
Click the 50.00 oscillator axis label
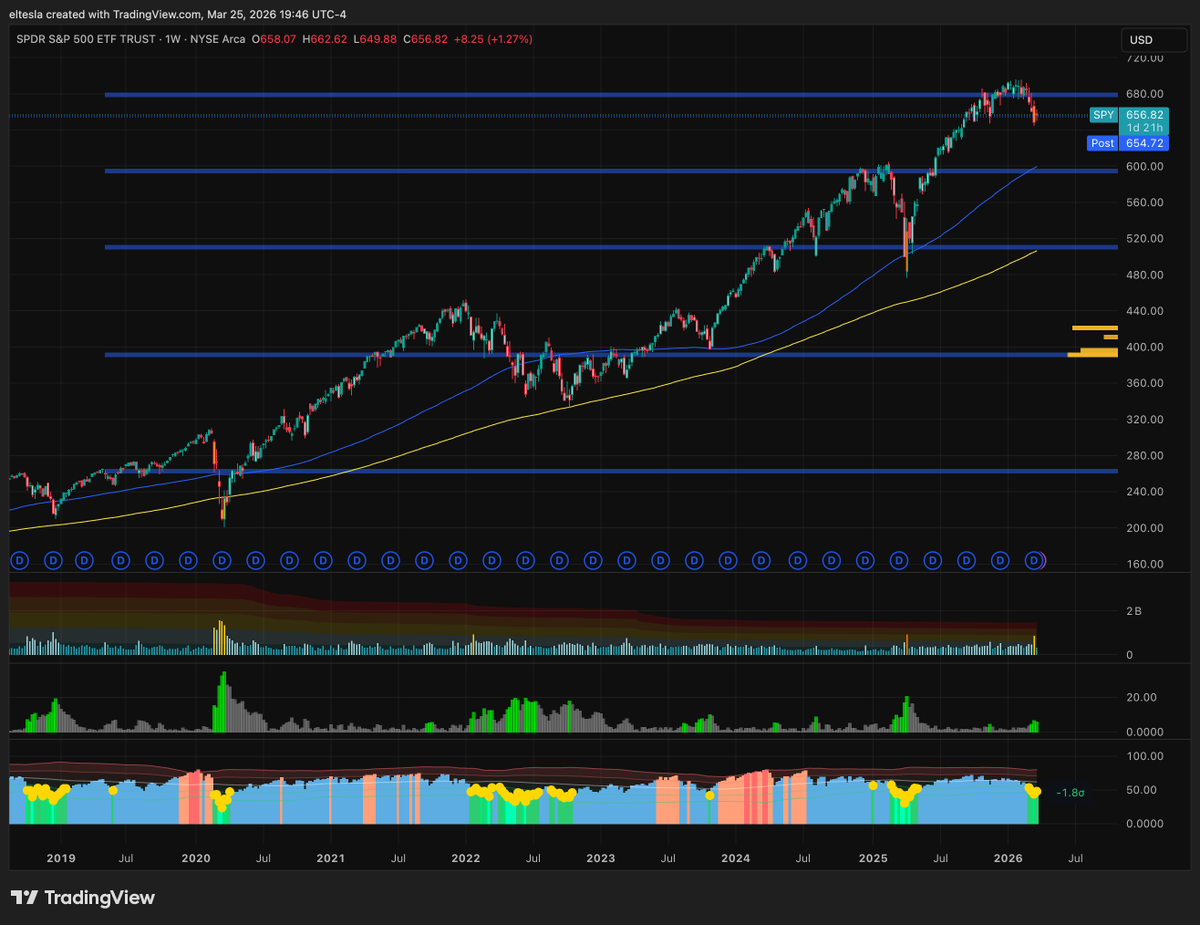click(1141, 790)
